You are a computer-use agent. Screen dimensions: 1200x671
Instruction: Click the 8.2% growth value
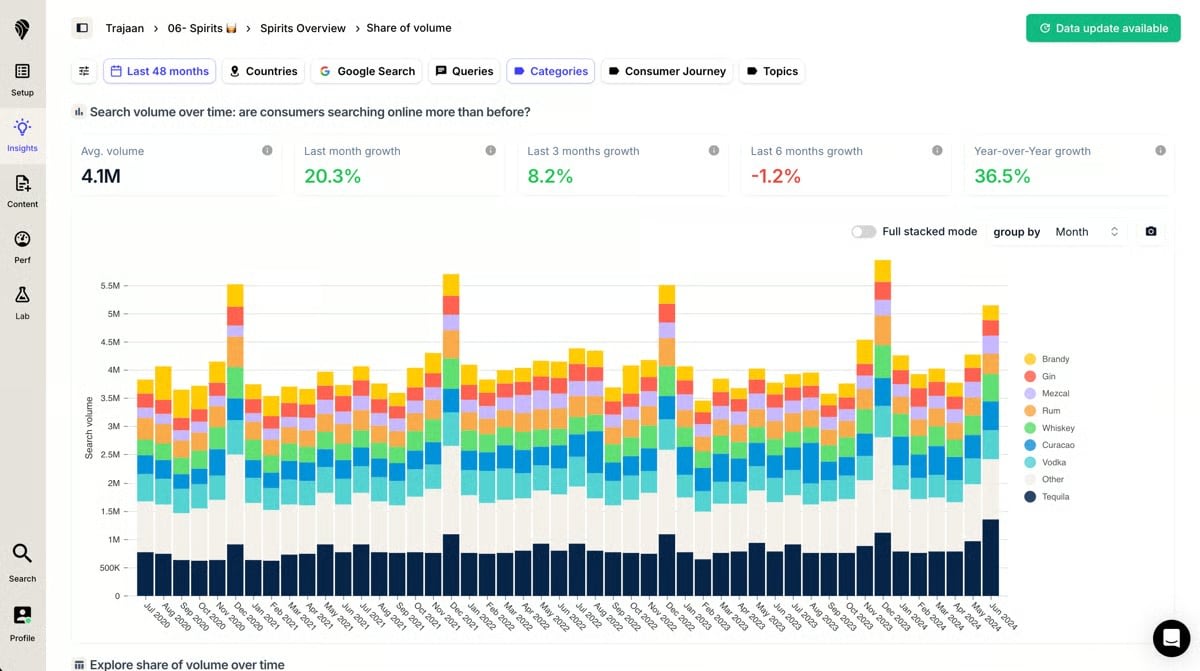pos(551,176)
